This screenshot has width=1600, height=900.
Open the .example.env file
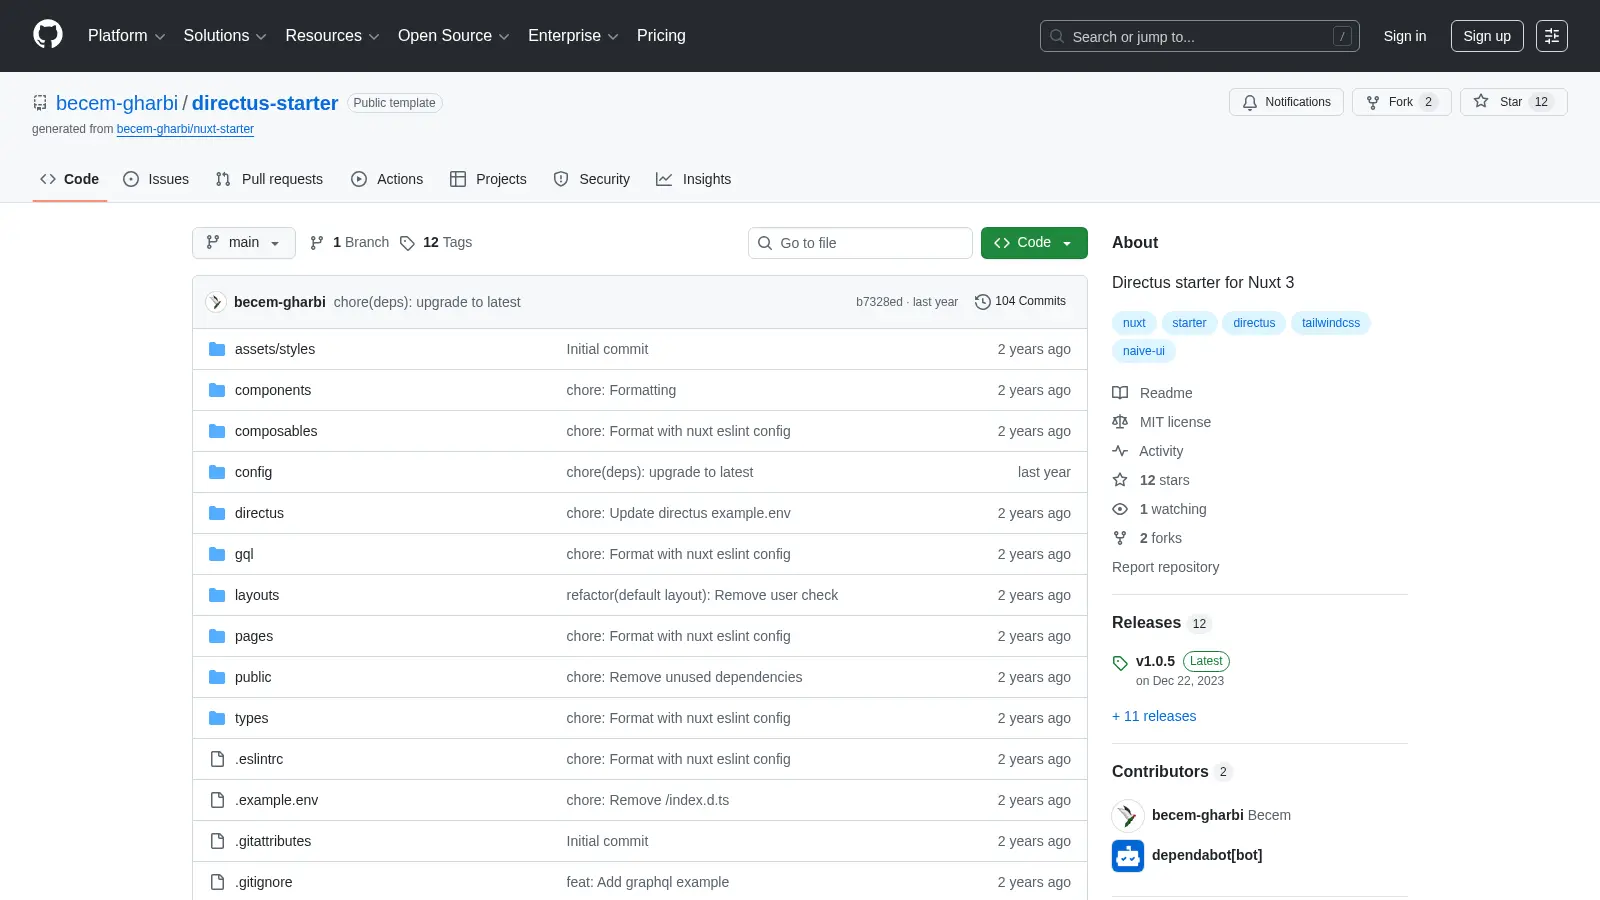(277, 800)
